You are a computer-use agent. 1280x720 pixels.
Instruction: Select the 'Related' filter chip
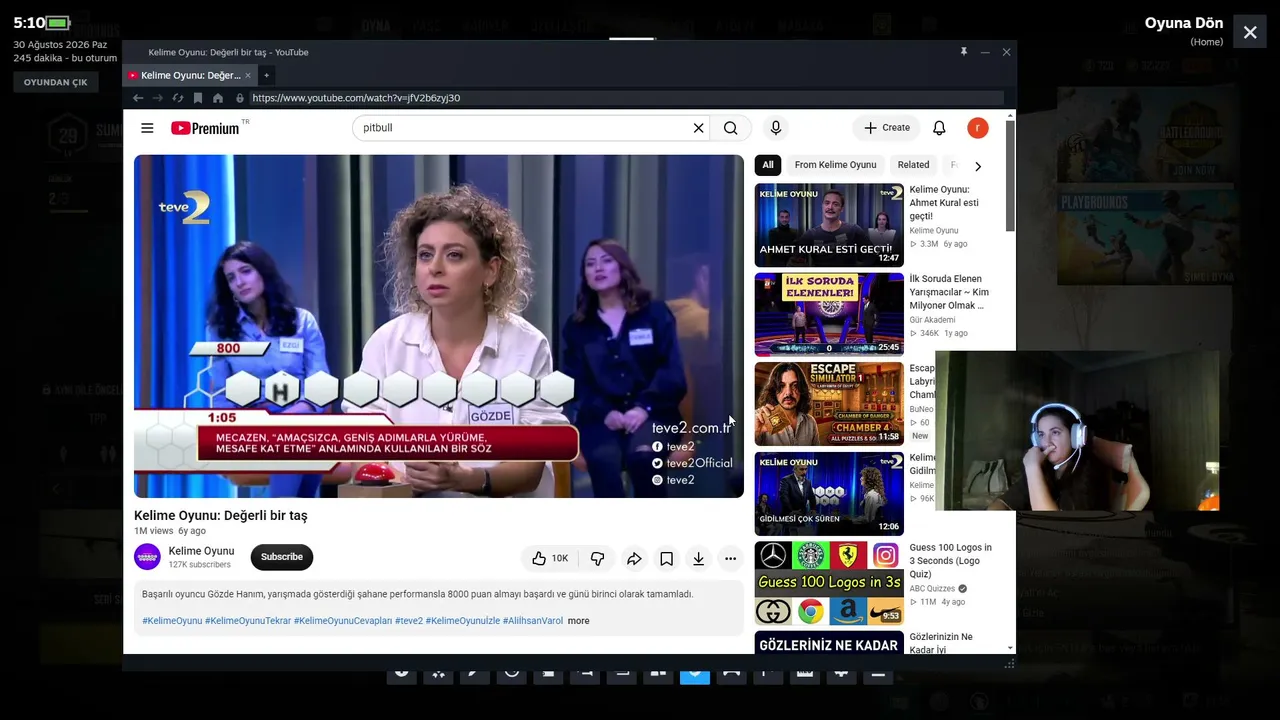tap(913, 165)
